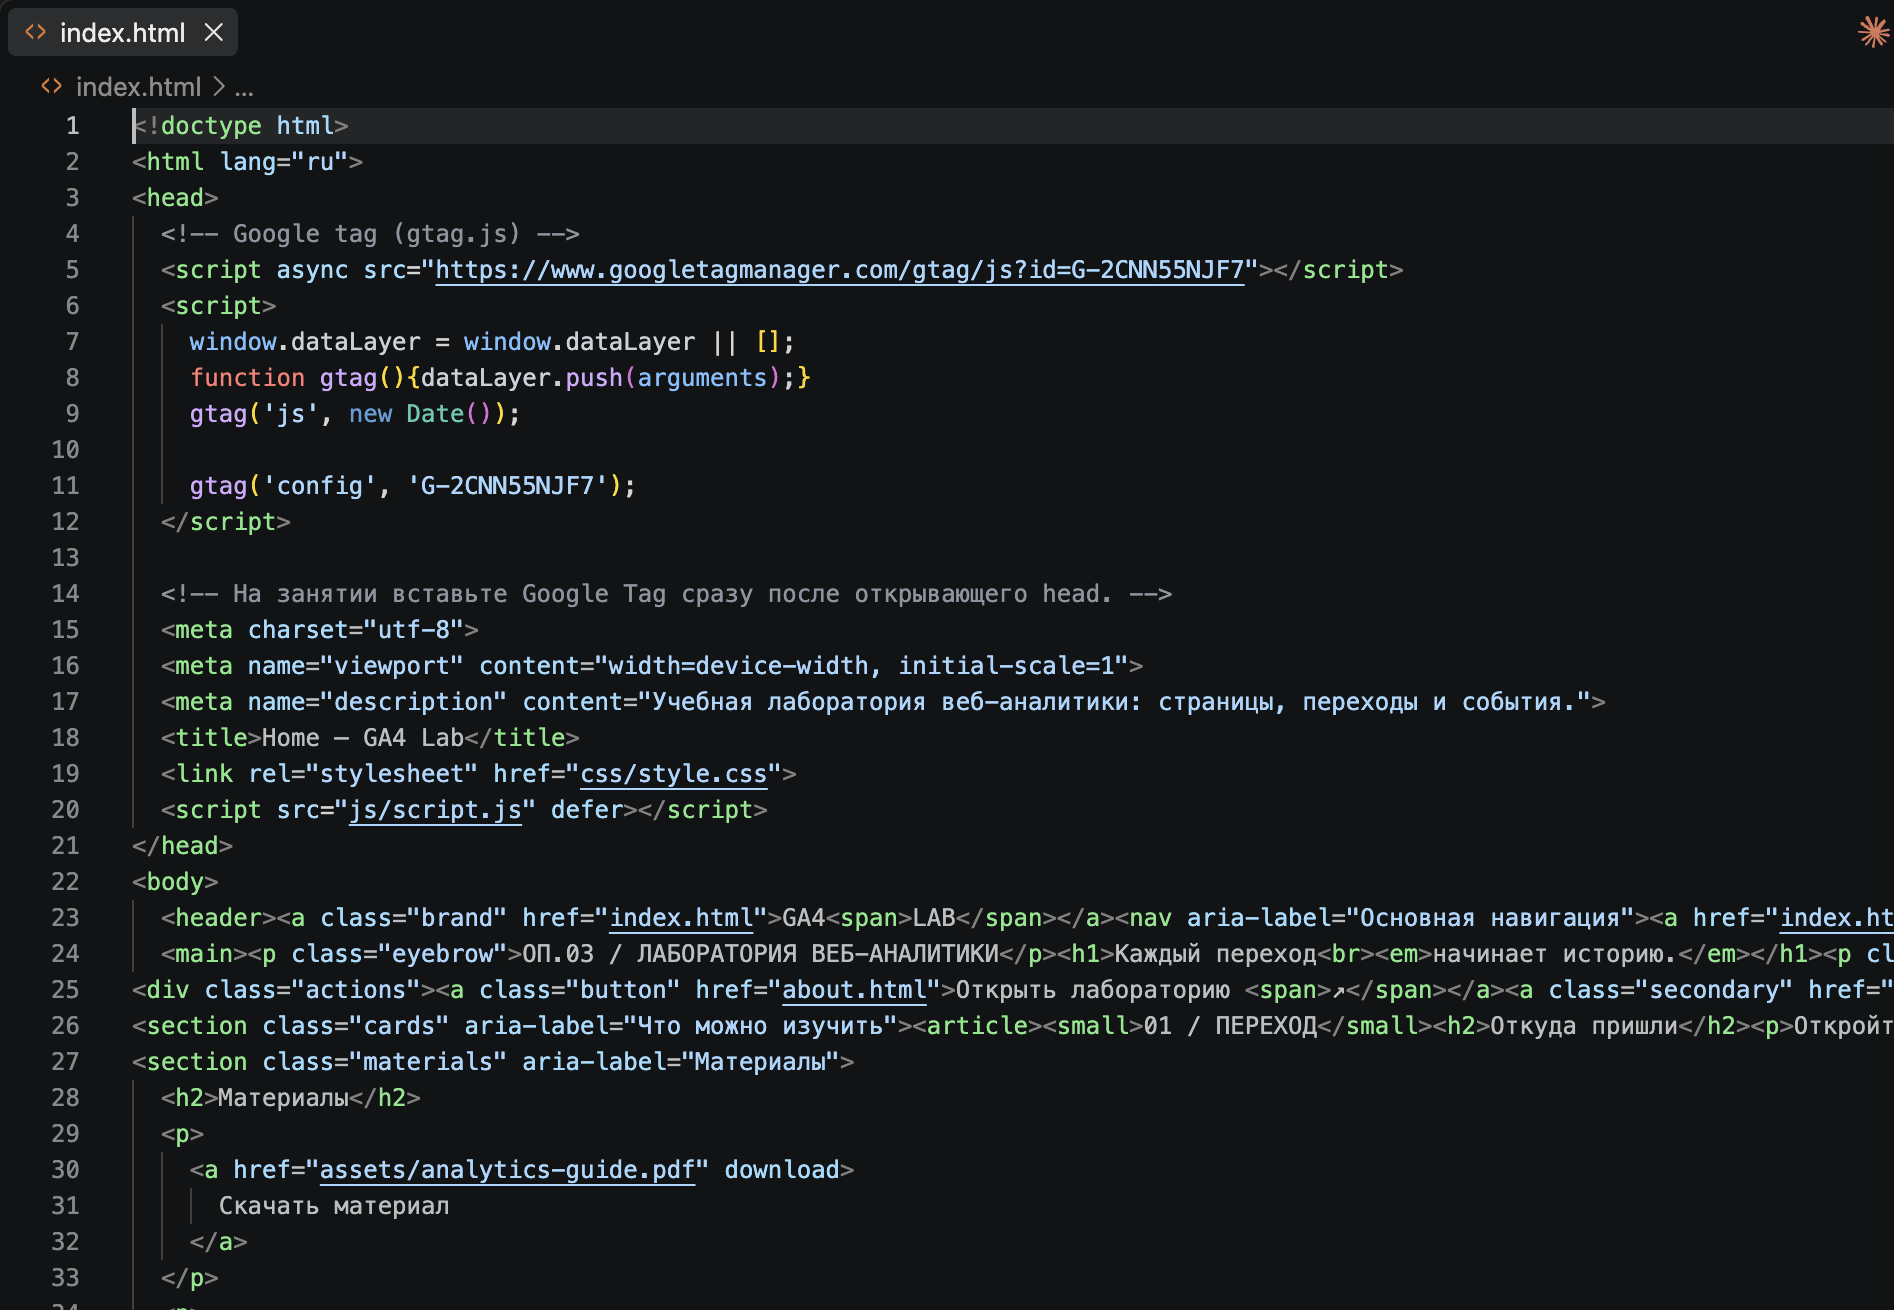Click the 'div class="actions"' line
The width and height of the screenshot is (1894, 1310).
(x=1012, y=990)
